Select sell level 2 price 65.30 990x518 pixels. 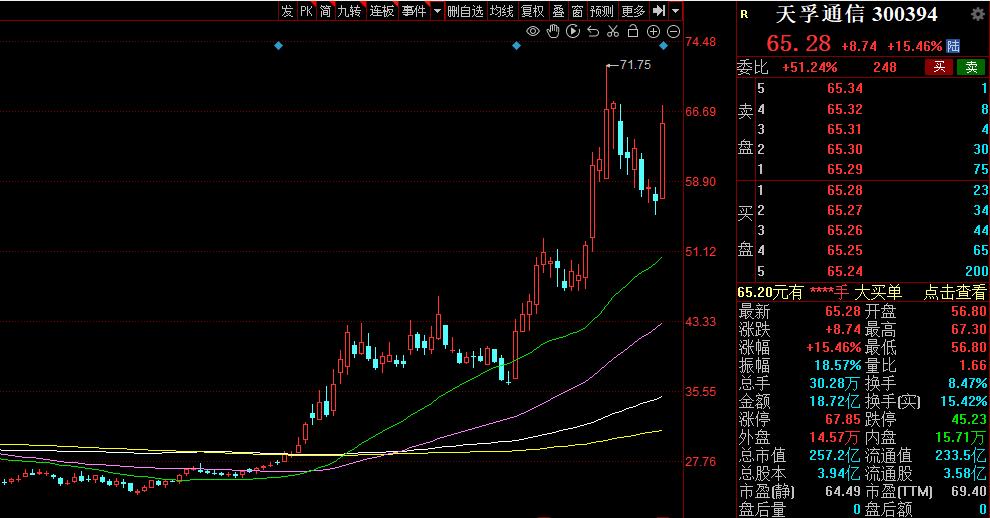[845, 149]
